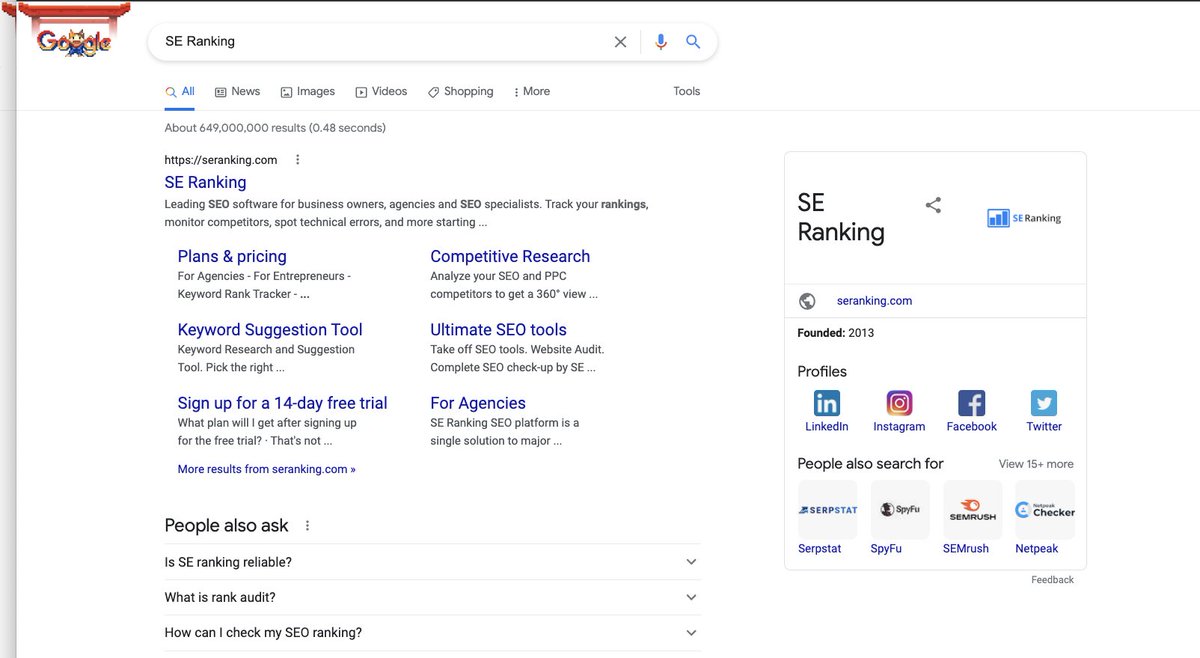This screenshot has width=1200, height=658.
Task: Visit seranking.com from the knowledge panel
Action: click(x=874, y=301)
